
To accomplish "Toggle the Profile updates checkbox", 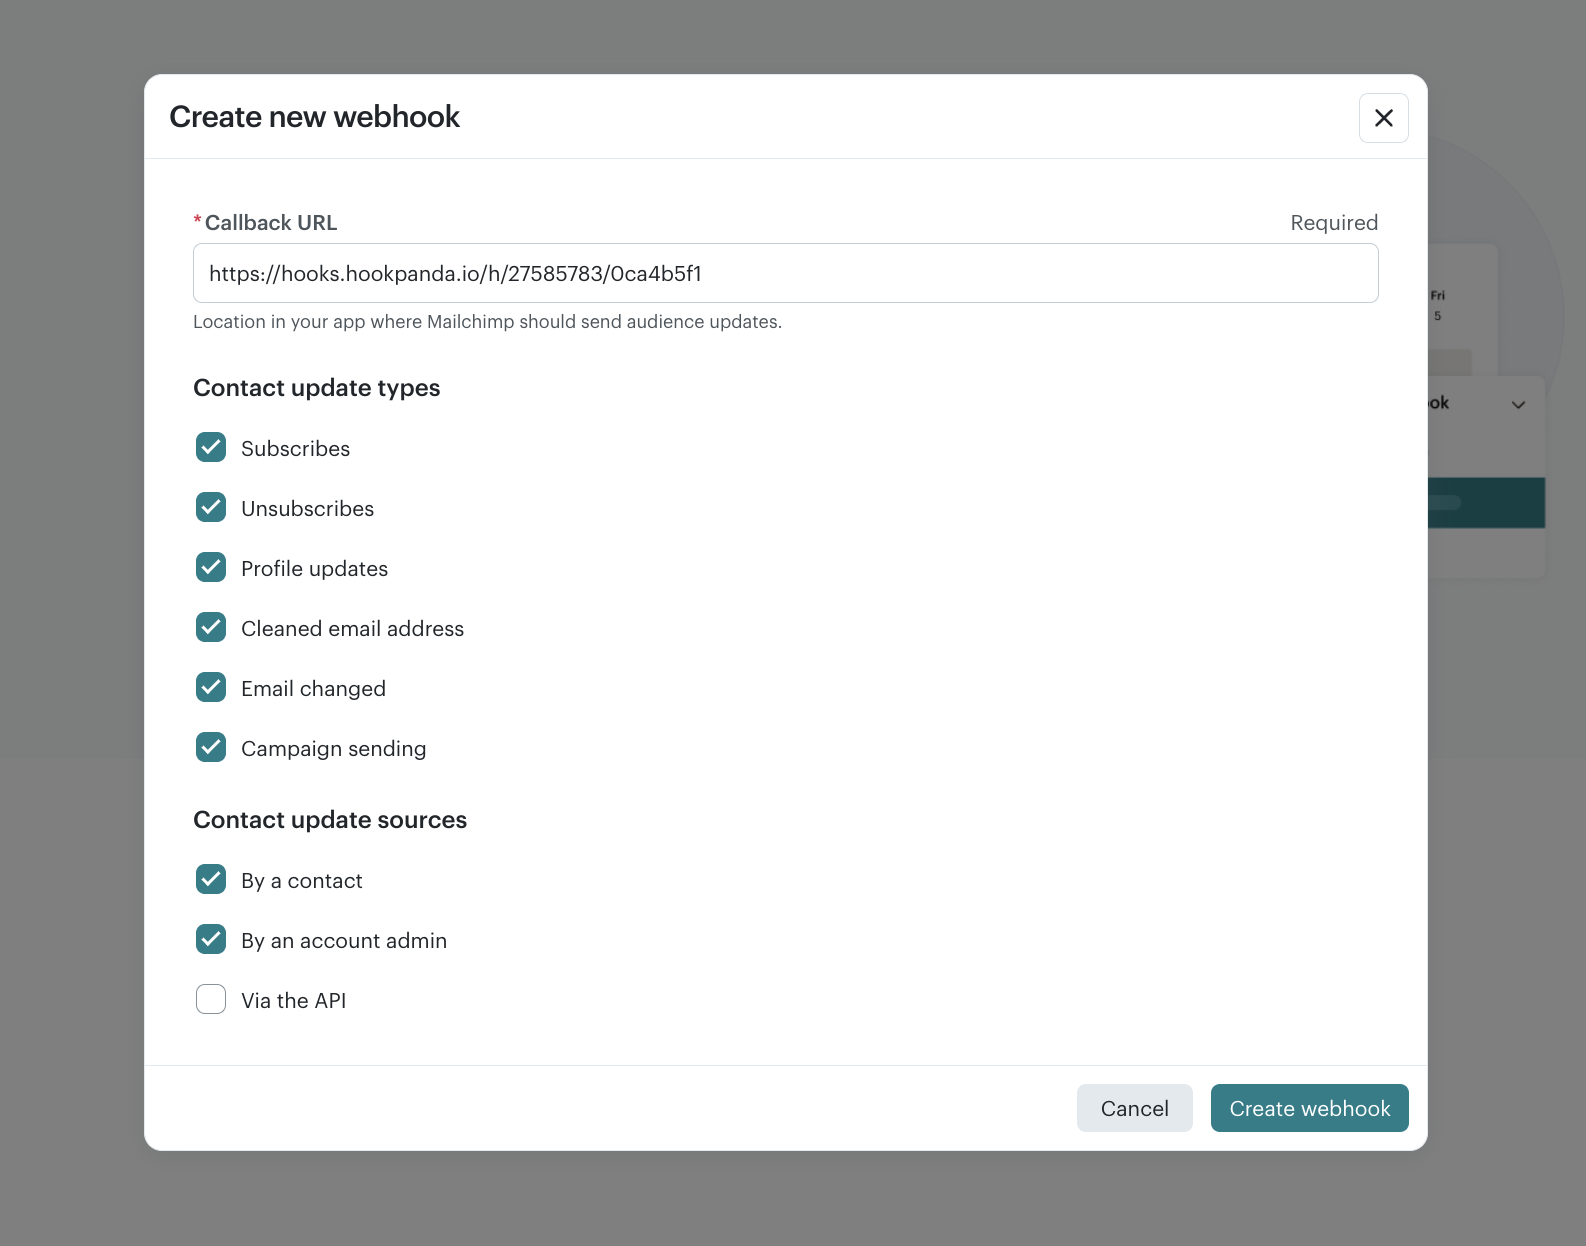I will point(211,567).
